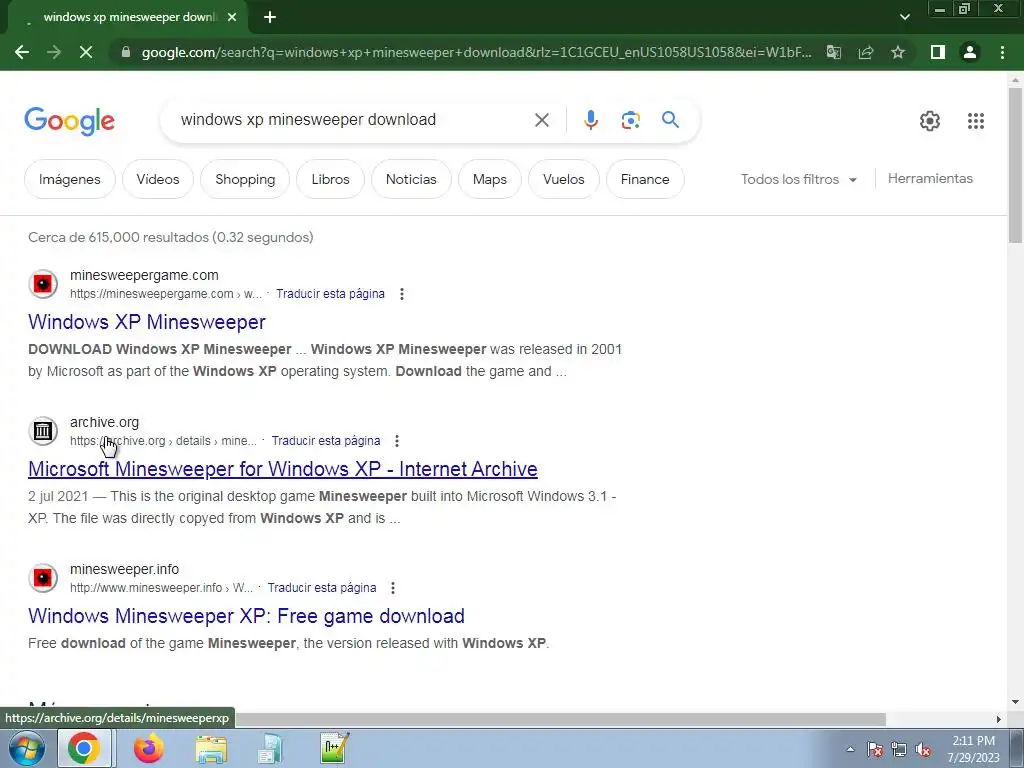This screenshot has width=1024, height=768.
Task: Toggle the Chrome side panel icon
Action: [x=938, y=52]
